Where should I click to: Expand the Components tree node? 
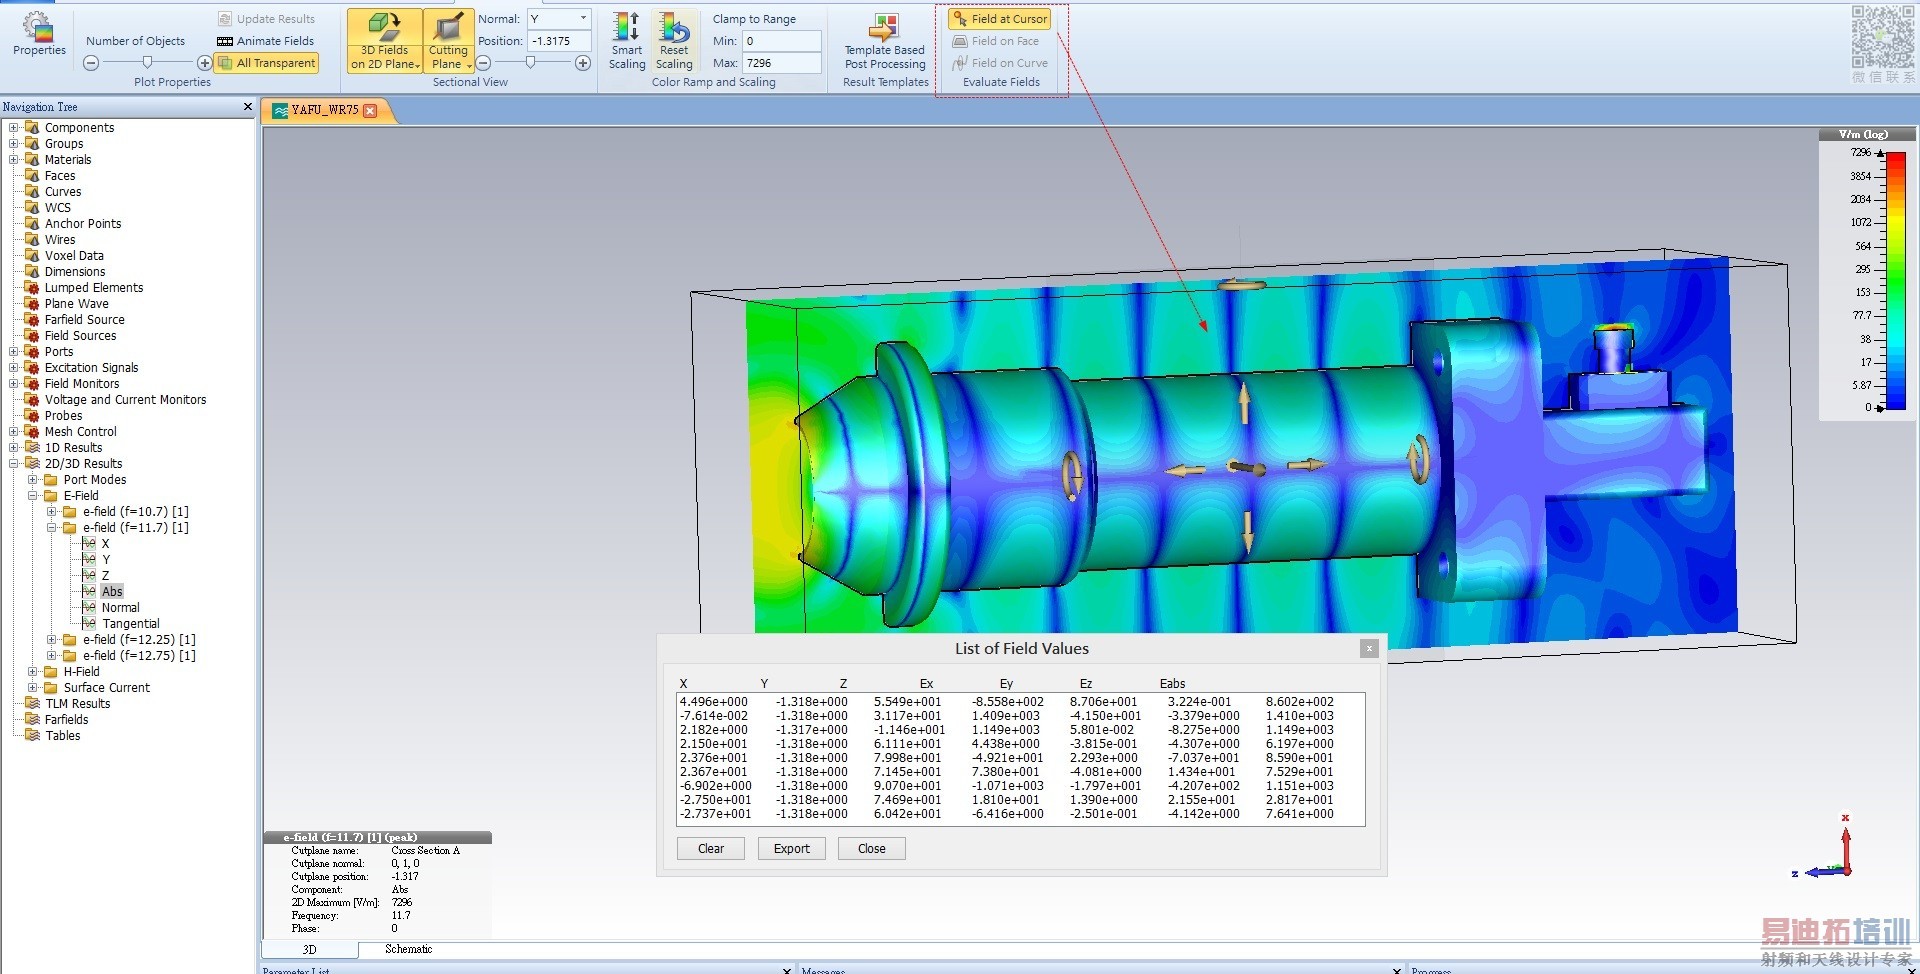tap(14, 128)
